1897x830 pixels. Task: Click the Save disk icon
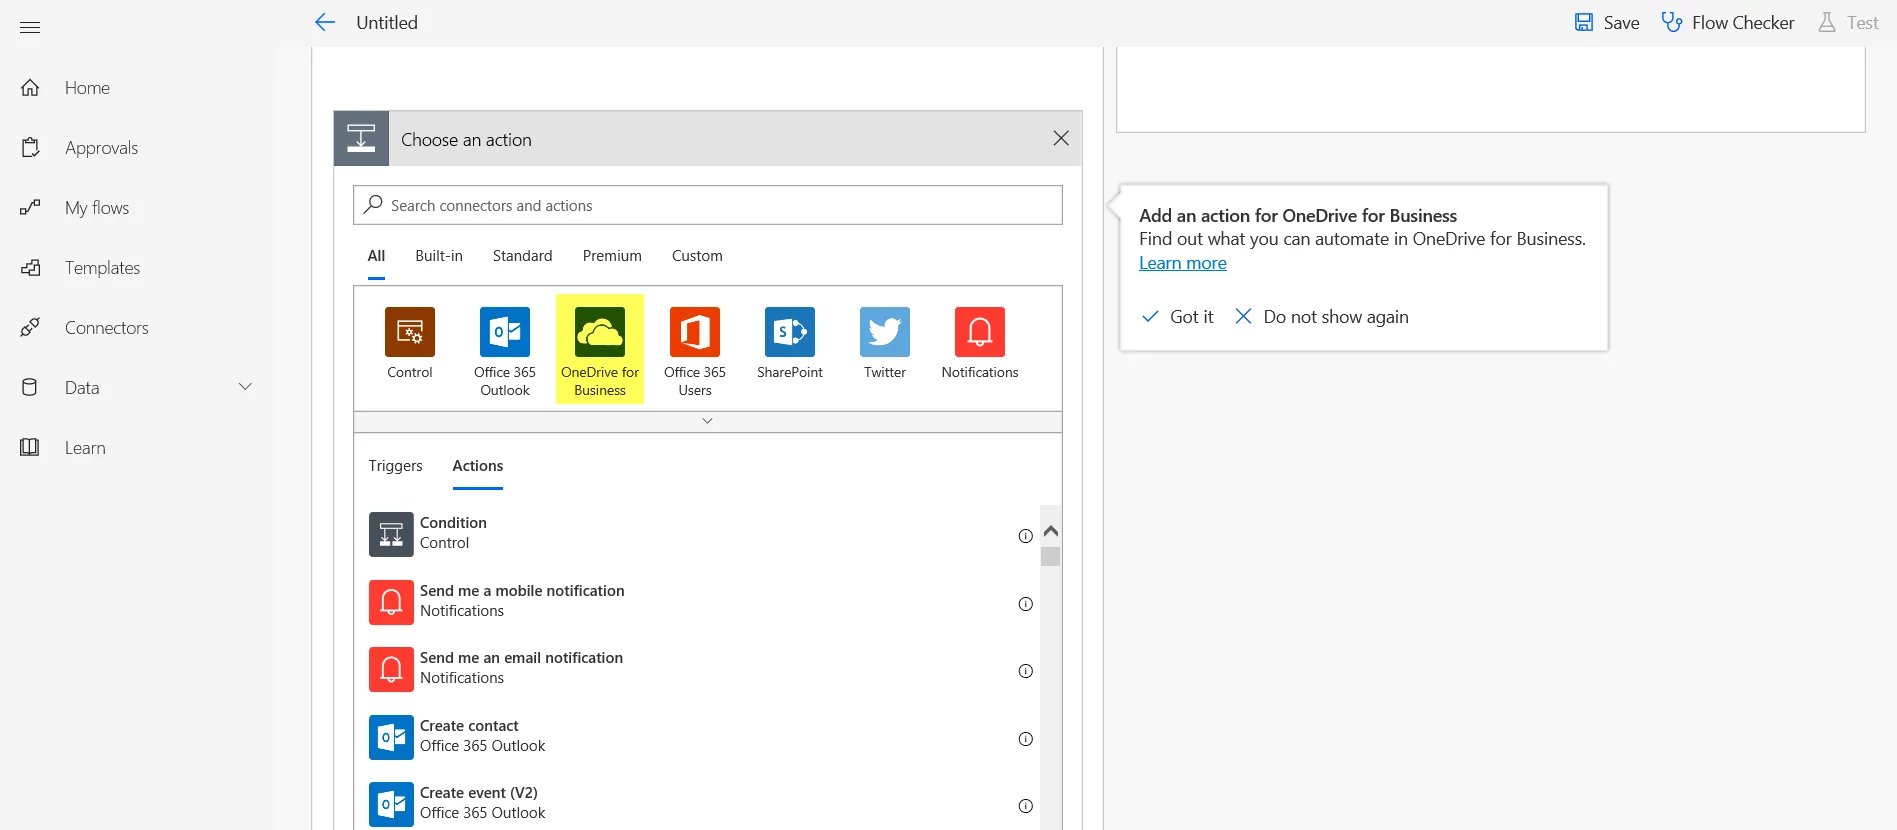pyautogui.click(x=1584, y=22)
